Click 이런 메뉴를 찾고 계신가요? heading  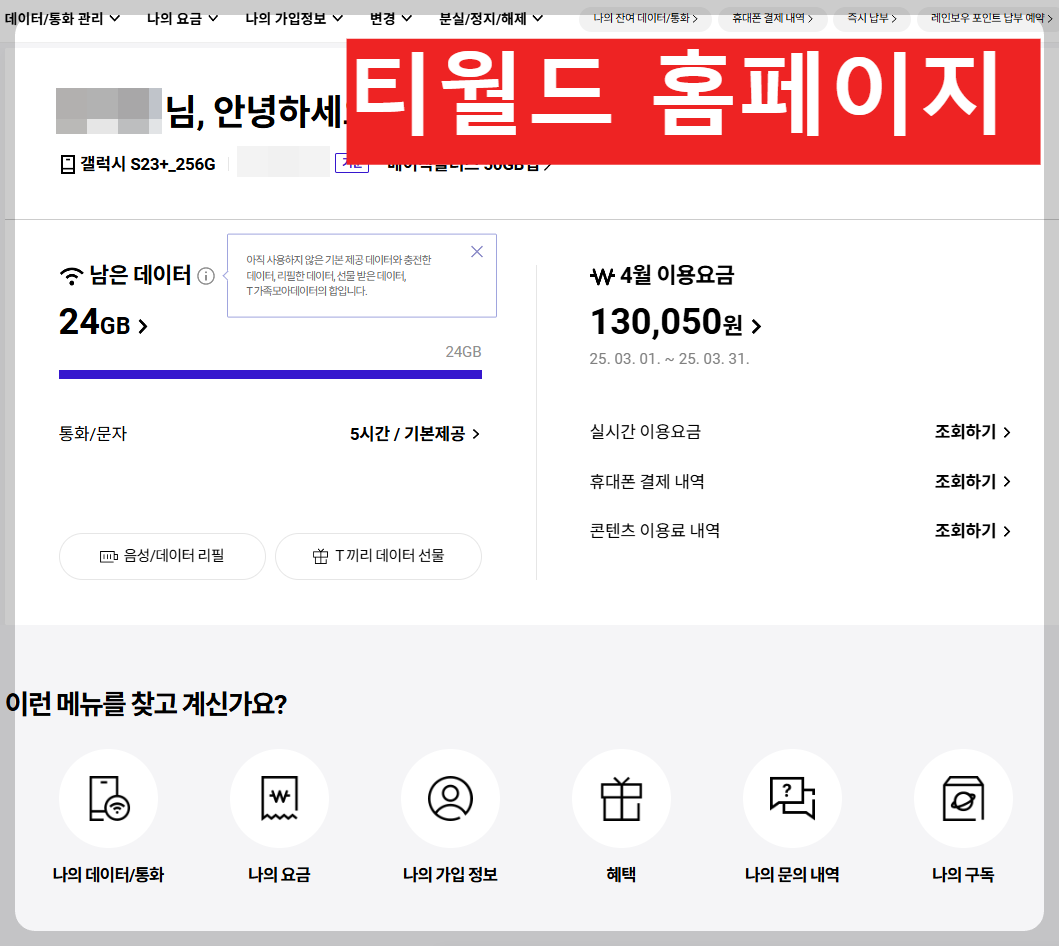pos(146,704)
